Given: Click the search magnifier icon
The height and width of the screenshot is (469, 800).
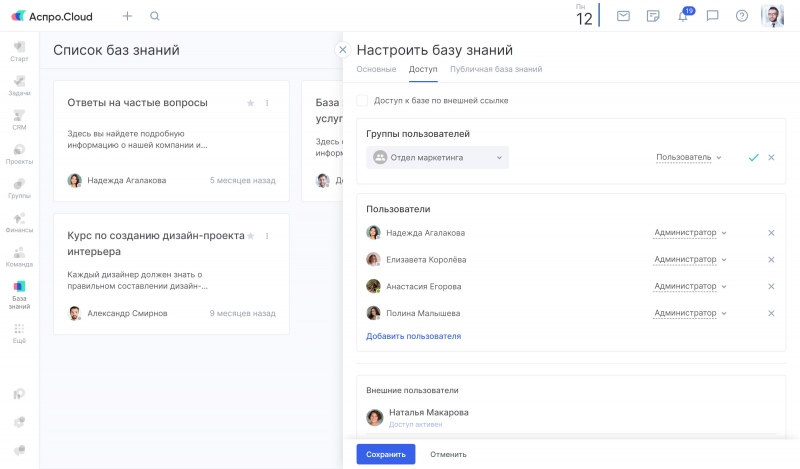Looking at the screenshot, I should pos(154,16).
